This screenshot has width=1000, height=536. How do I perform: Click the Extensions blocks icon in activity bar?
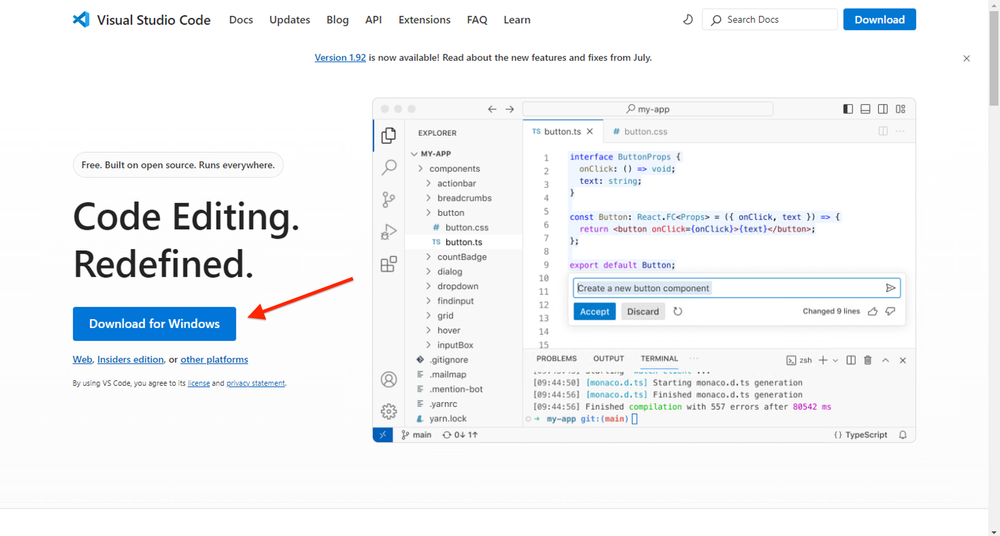point(388,264)
